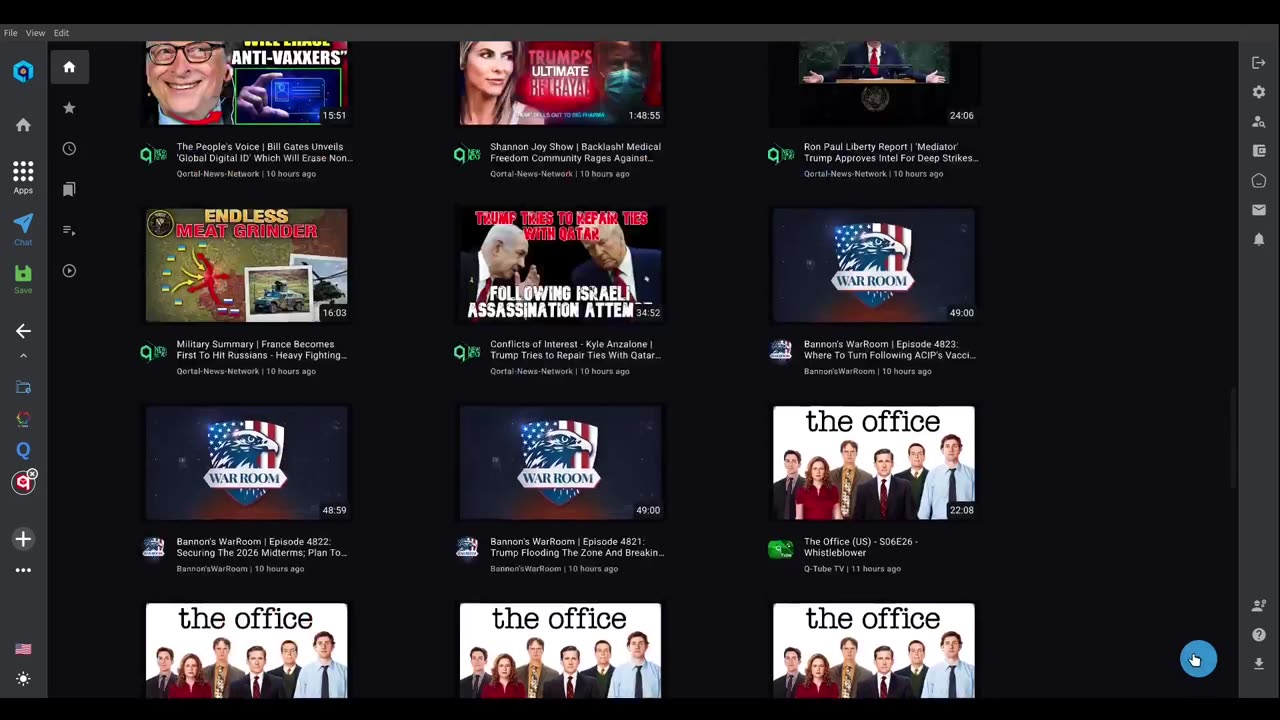This screenshot has height=720, width=1280.
Task: Go to the main Home icon
Action: point(23,125)
